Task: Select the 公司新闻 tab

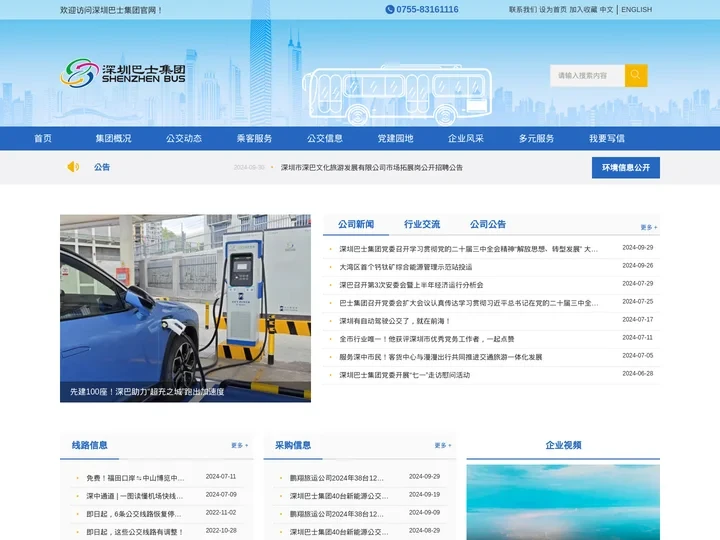Action: pyautogui.click(x=356, y=224)
